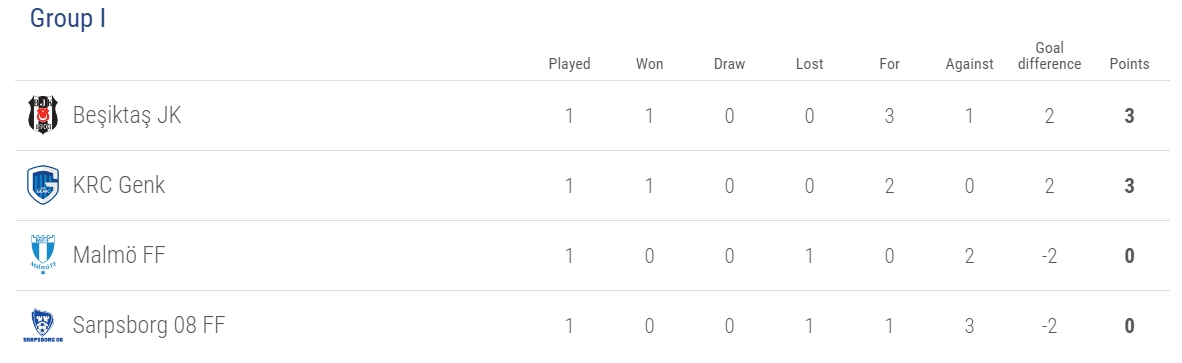Viewport: 1182px width, 363px height.
Task: Click the Malmö FF club crest
Action: (42, 255)
